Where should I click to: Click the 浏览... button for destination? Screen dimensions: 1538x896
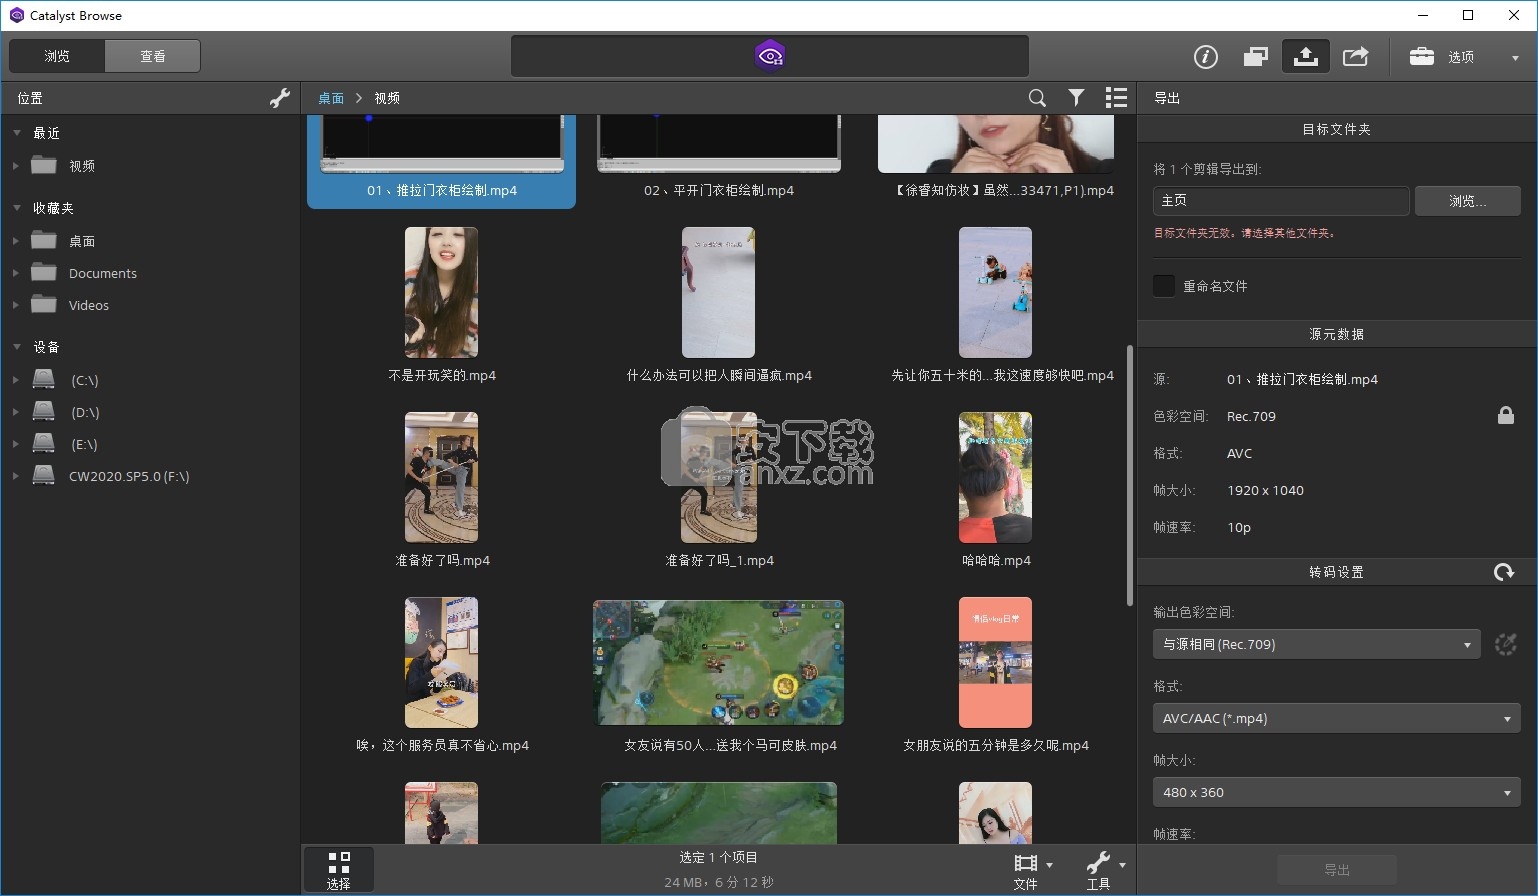coord(1467,201)
